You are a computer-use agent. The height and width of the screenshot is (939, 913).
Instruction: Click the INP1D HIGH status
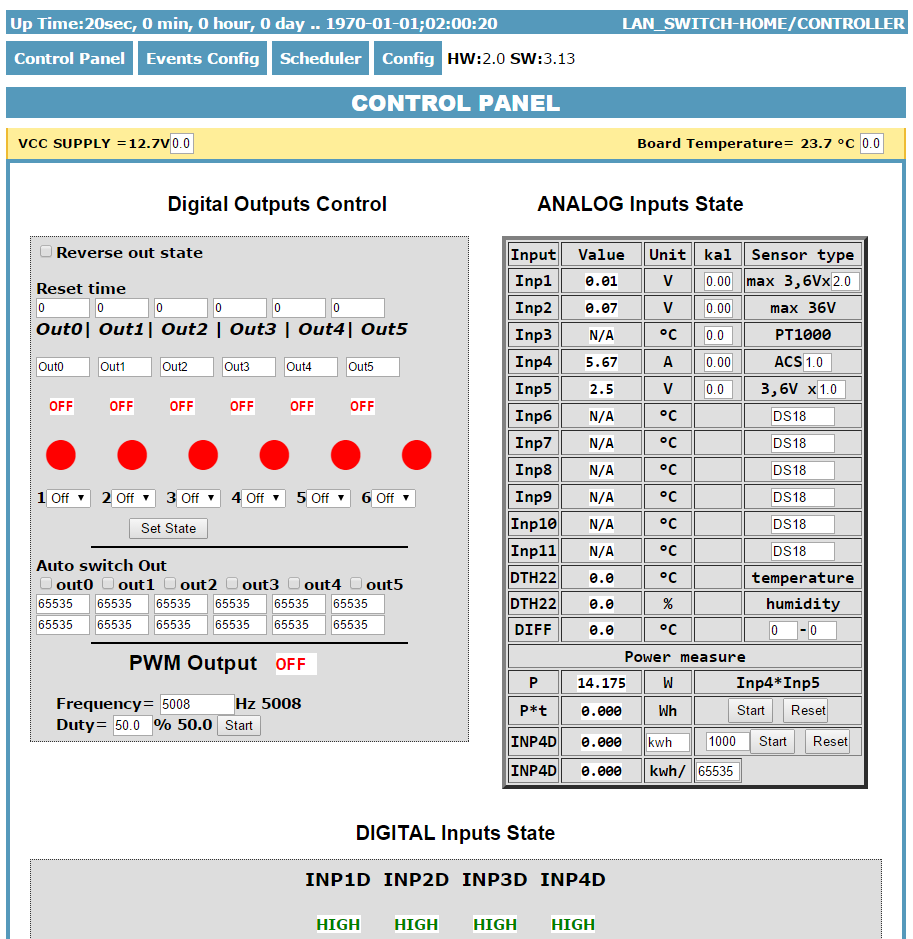338,925
